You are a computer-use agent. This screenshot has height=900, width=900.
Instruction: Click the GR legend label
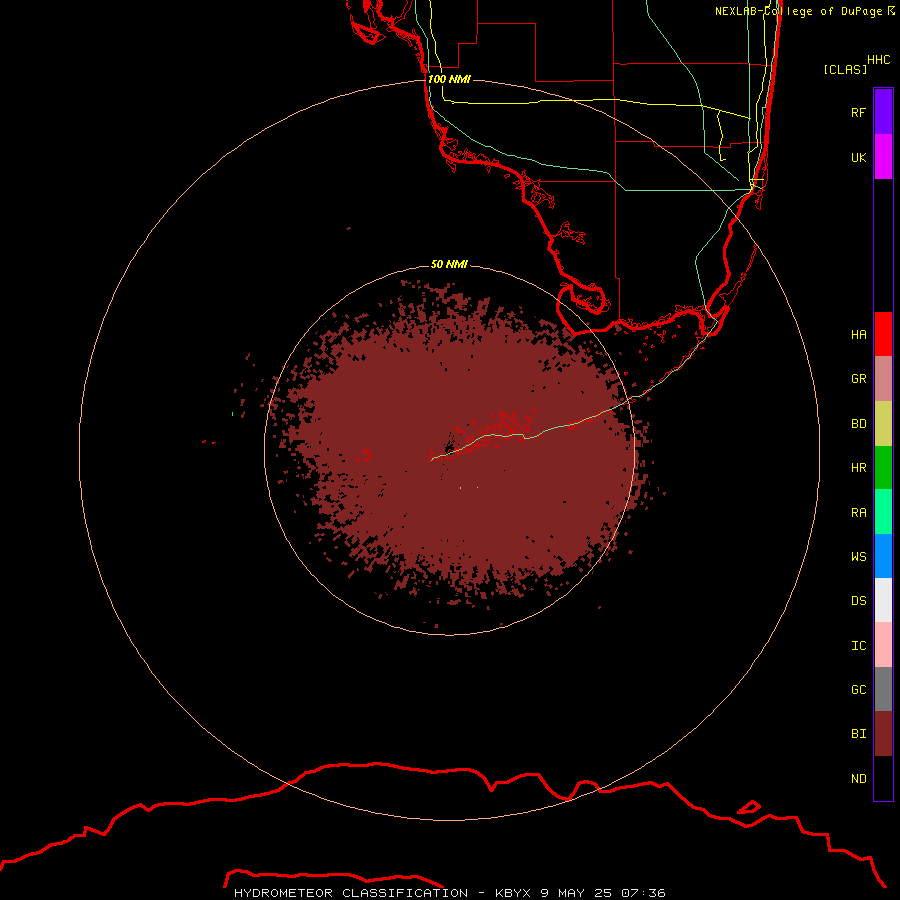[x=858, y=379]
